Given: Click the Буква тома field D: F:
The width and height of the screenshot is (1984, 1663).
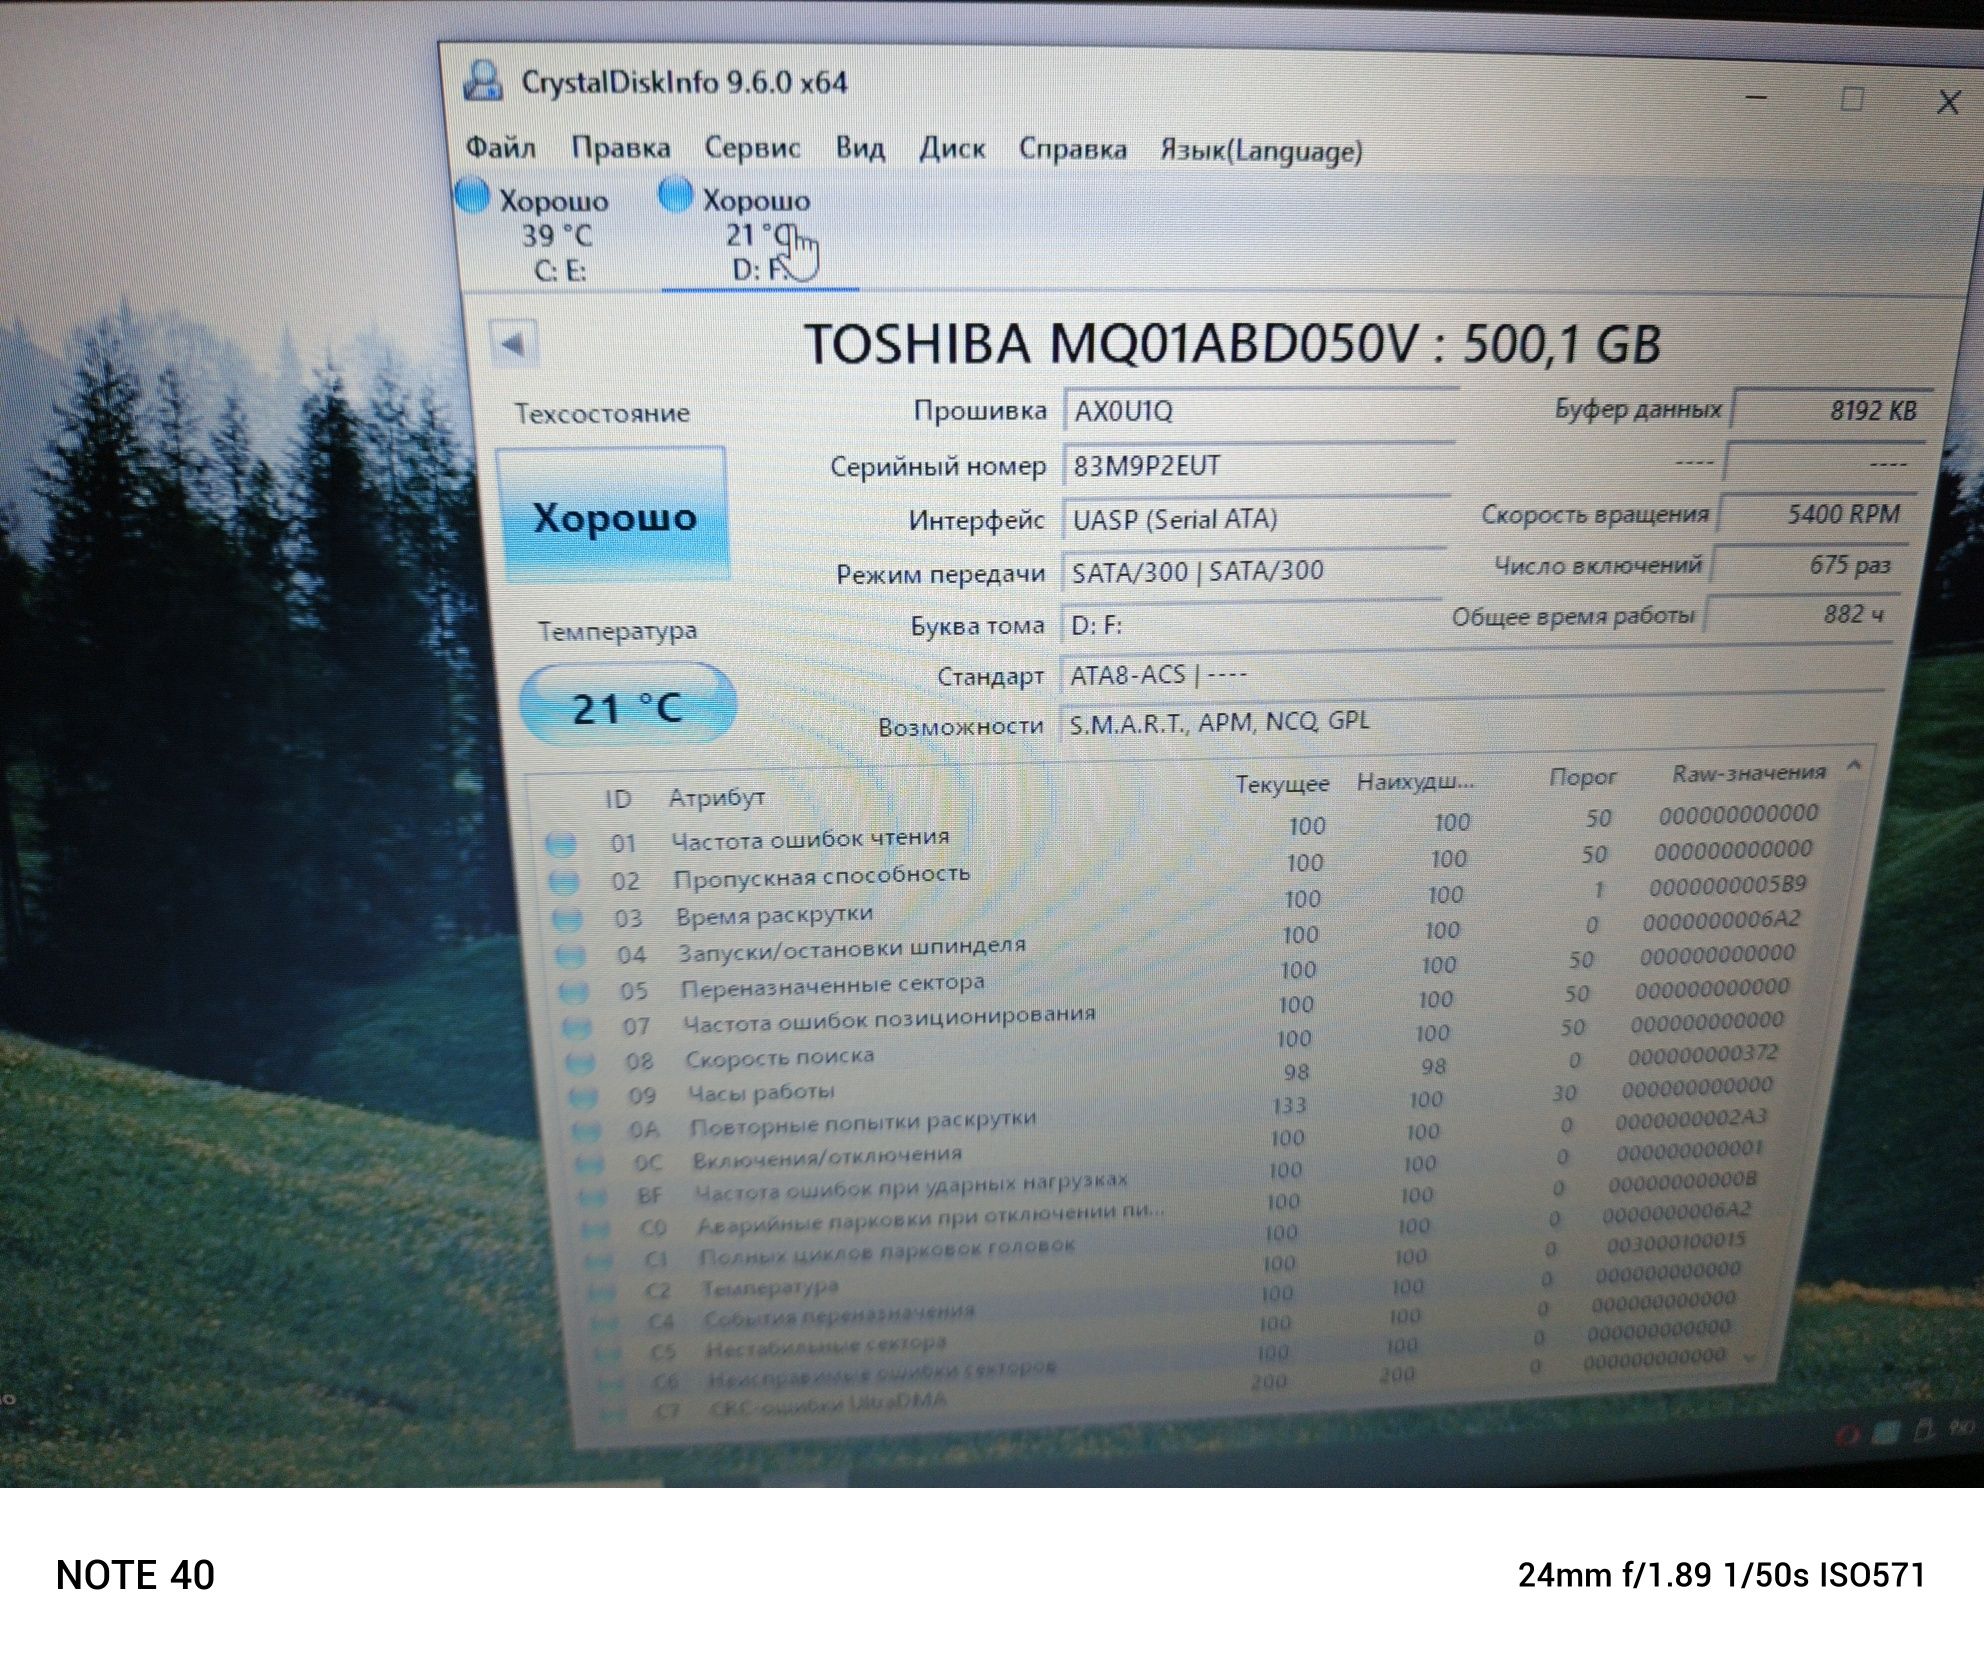Looking at the screenshot, I should [x=1250, y=625].
